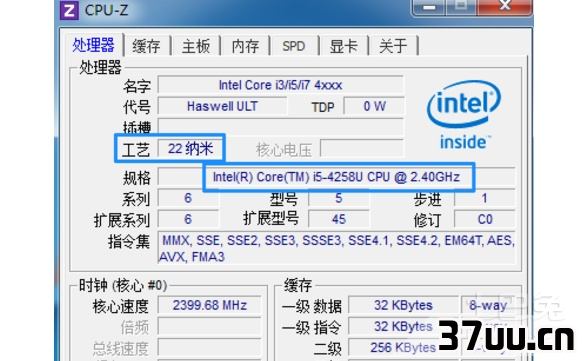This screenshot has height=361, width=587.
Task: Open the SPD tab
Action: (294, 46)
